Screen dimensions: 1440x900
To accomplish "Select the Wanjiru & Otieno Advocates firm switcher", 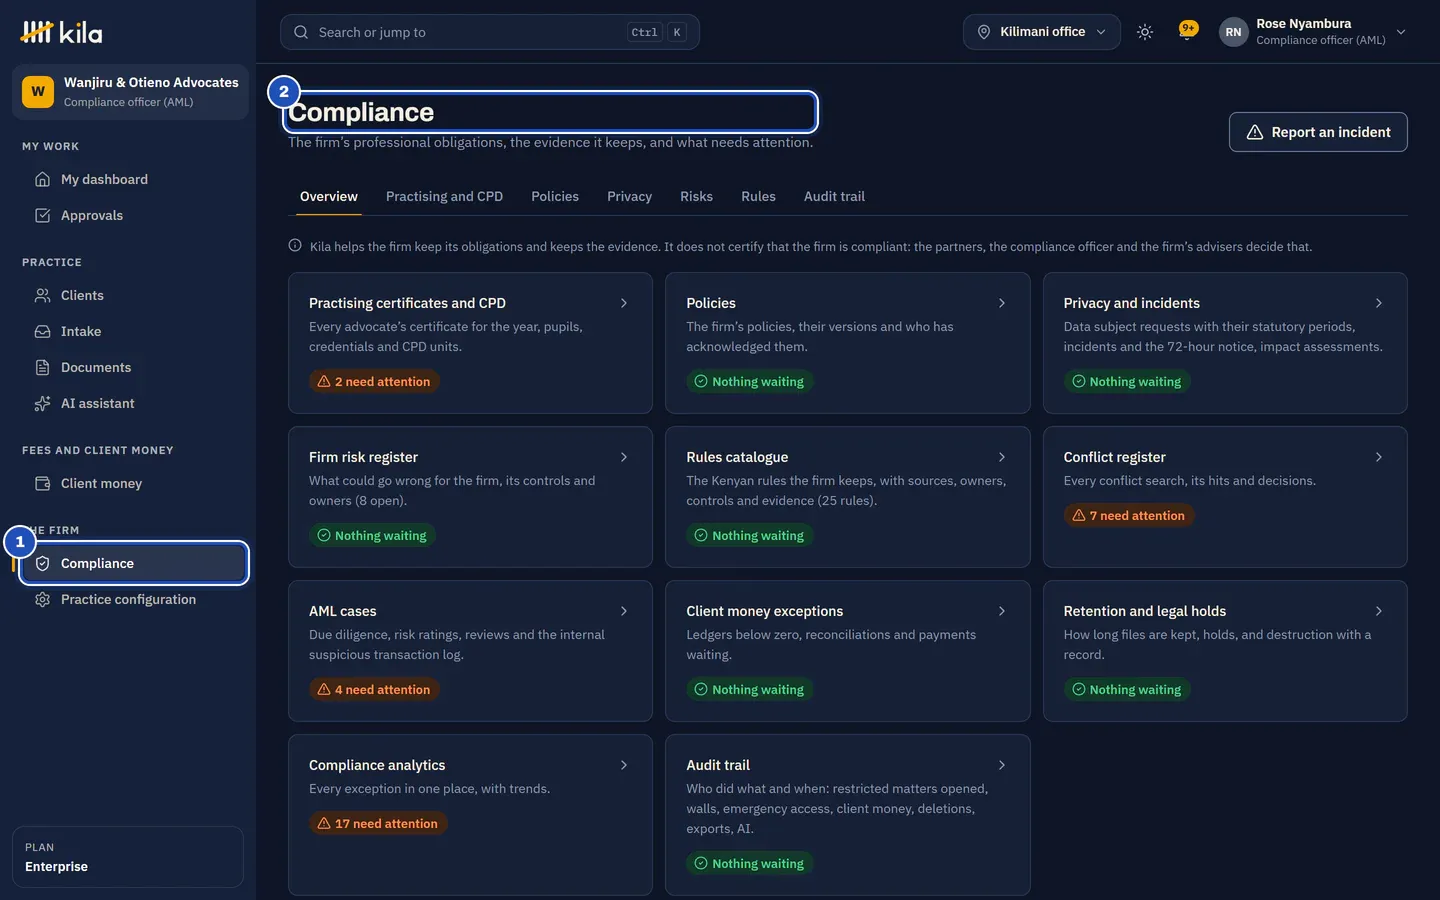I will [130, 92].
